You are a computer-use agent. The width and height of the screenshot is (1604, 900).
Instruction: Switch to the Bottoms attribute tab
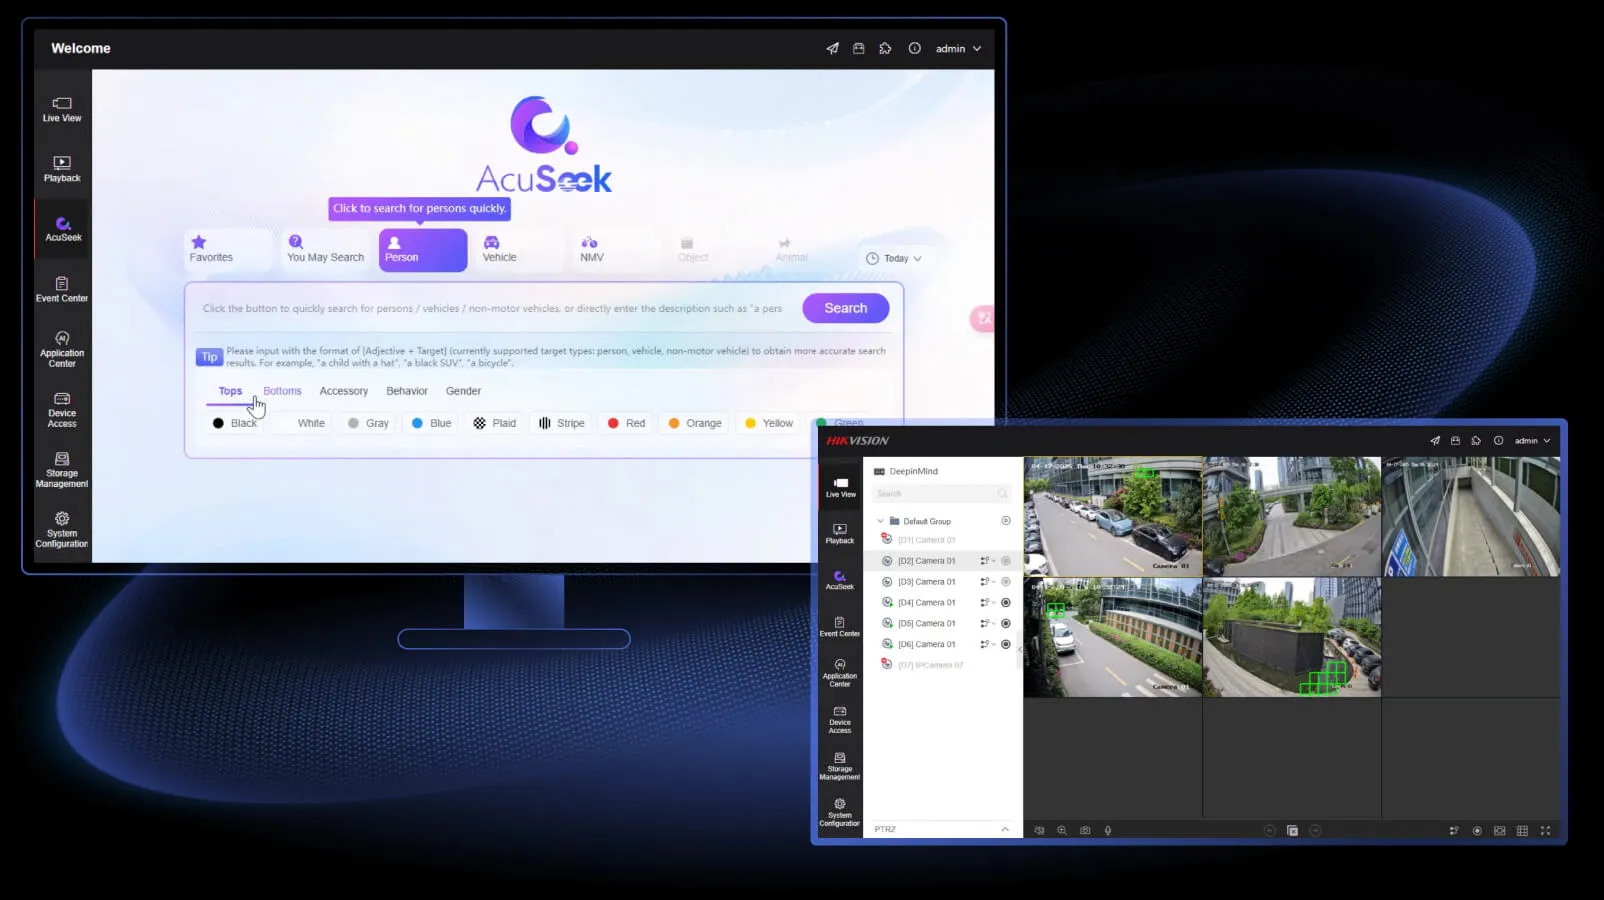(282, 391)
